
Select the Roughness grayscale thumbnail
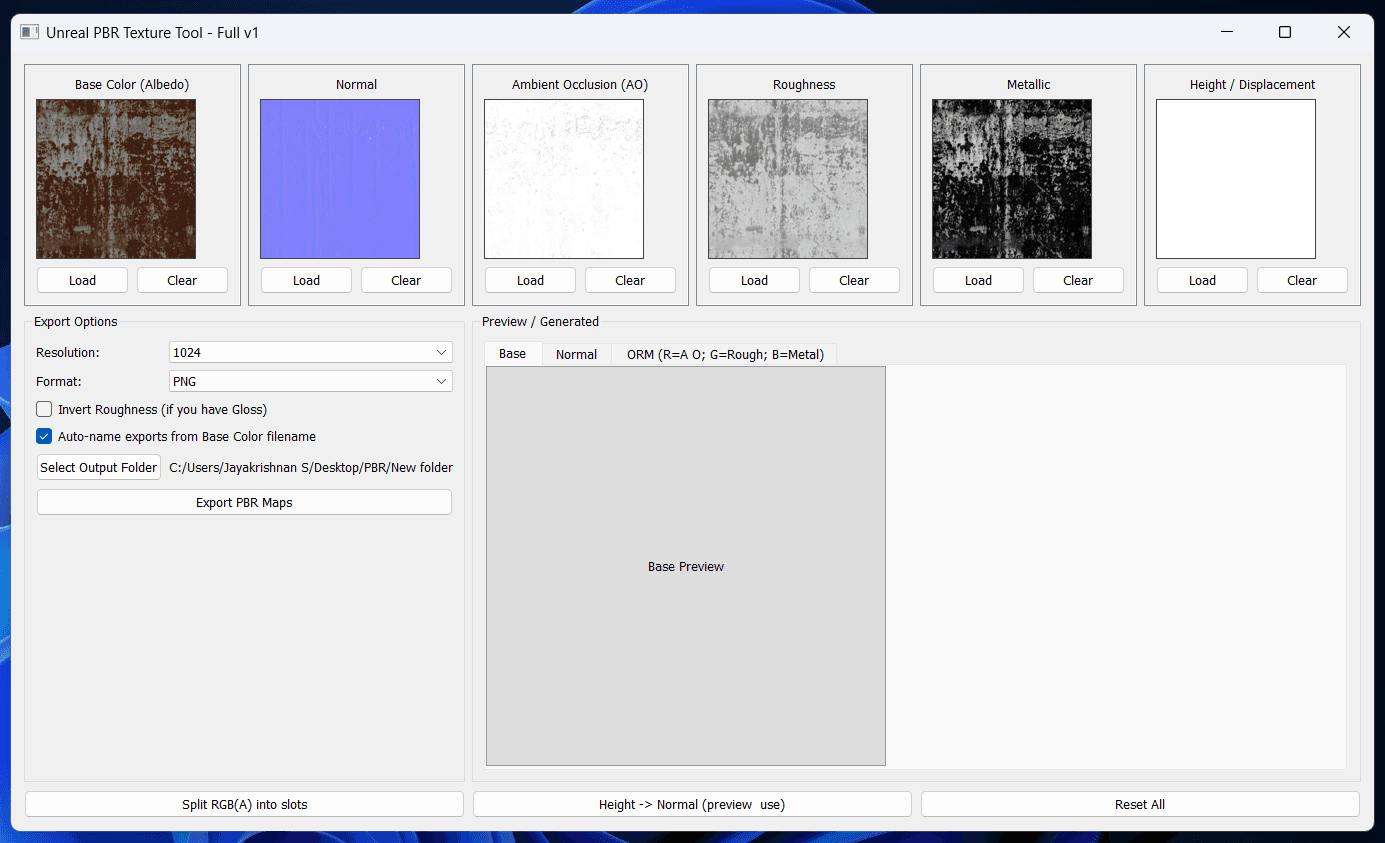788,179
